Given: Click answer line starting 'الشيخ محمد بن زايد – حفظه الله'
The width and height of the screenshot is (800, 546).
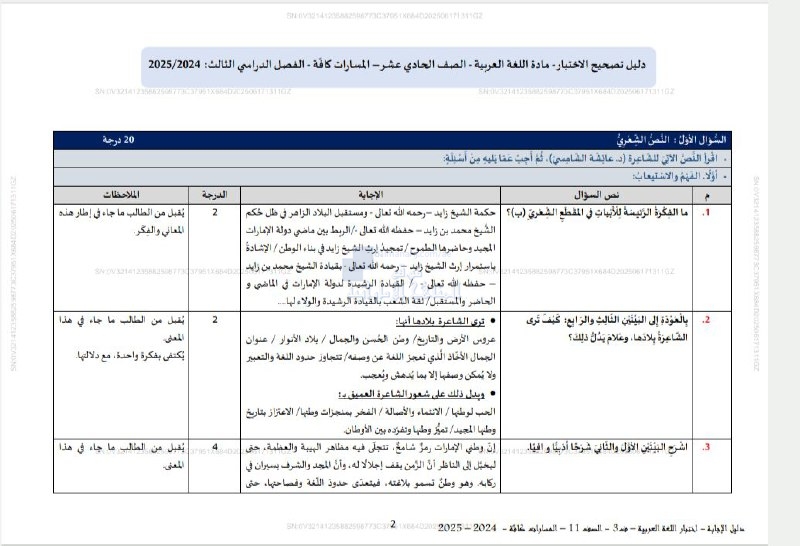Looking at the screenshot, I should coord(370,231).
